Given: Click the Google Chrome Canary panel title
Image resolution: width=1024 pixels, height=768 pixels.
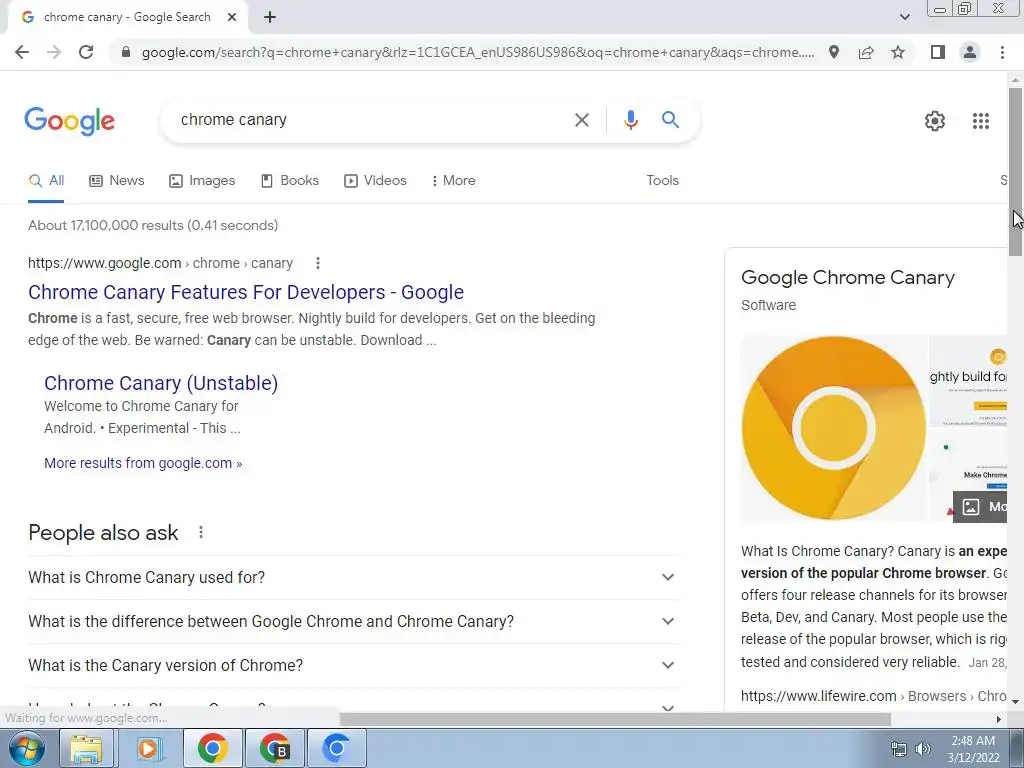Looking at the screenshot, I should tap(848, 278).
